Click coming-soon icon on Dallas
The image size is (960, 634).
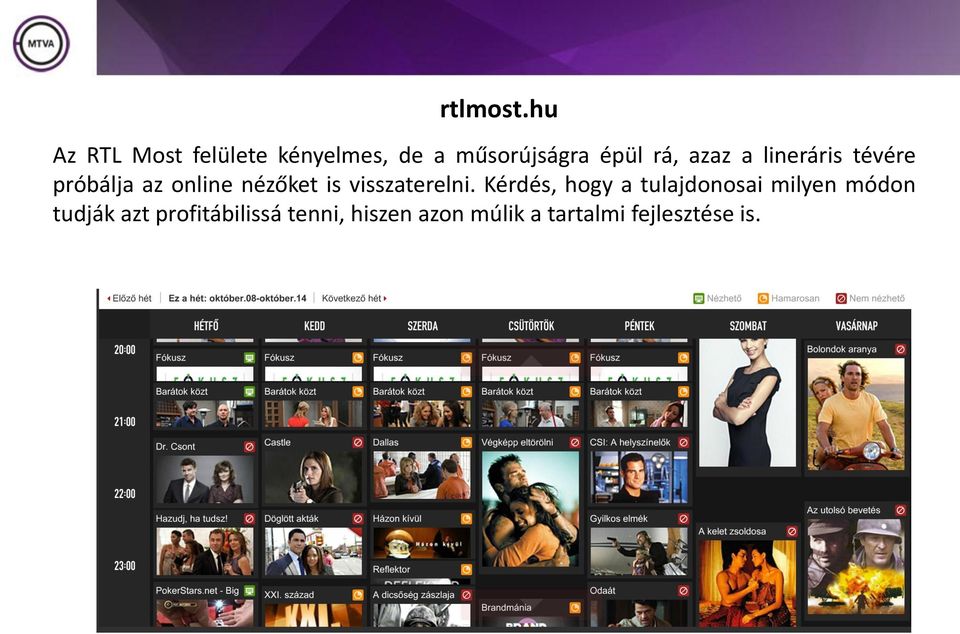[466, 442]
